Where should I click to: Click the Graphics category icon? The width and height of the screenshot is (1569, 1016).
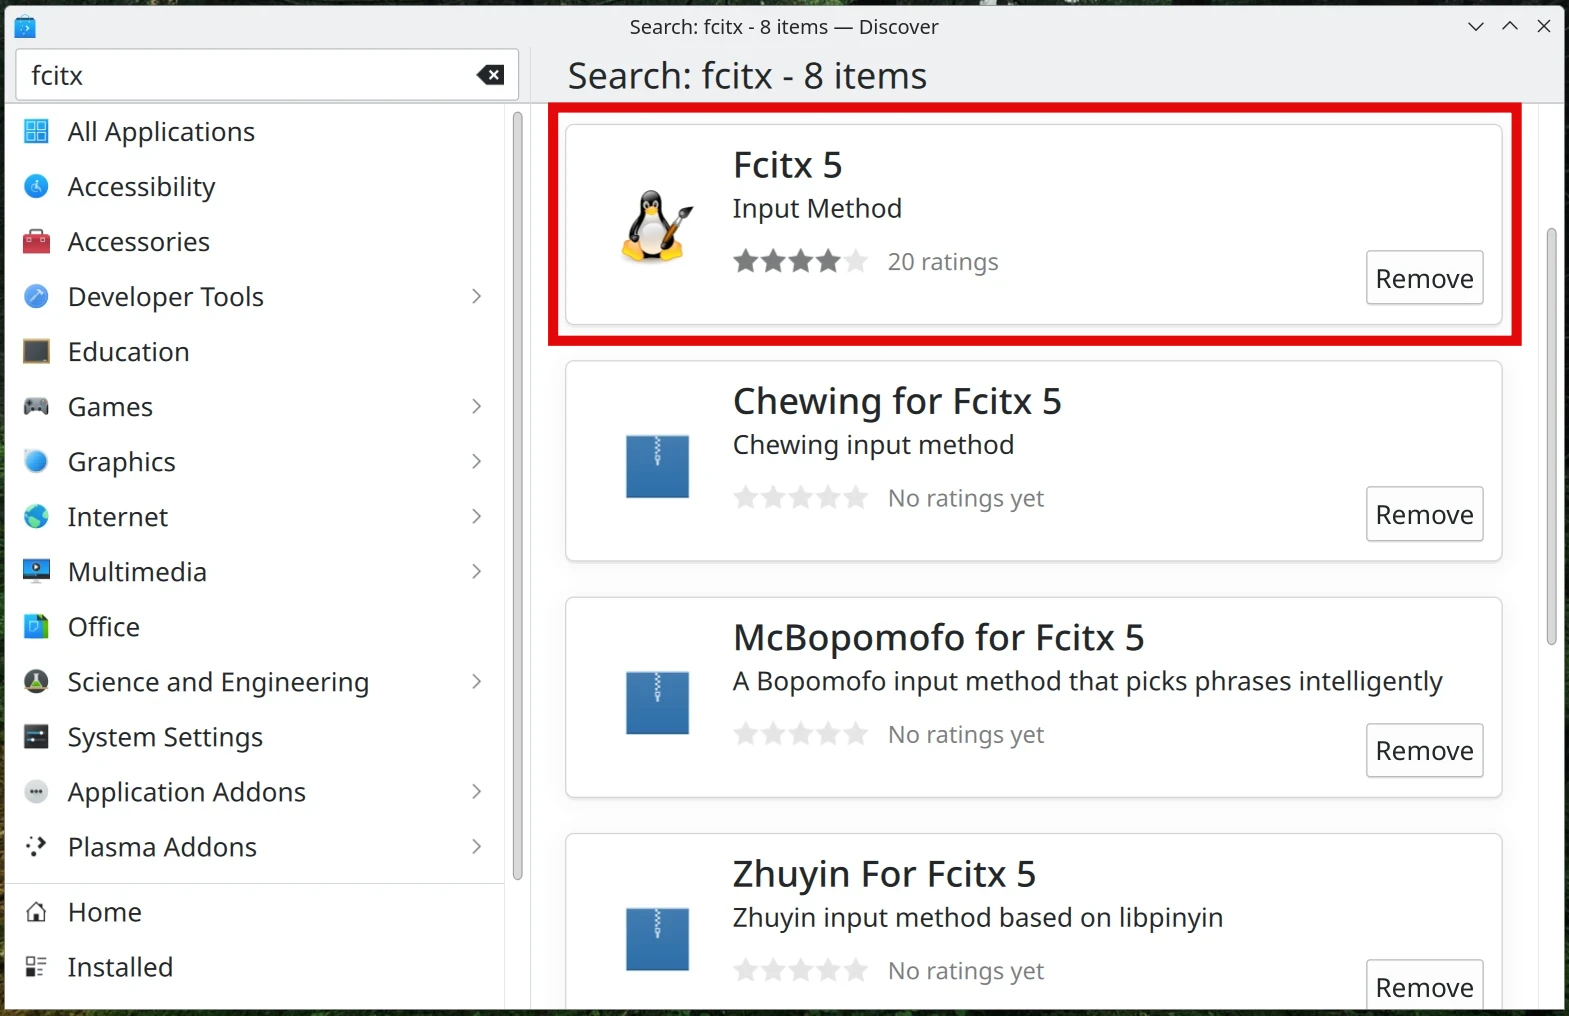point(36,461)
